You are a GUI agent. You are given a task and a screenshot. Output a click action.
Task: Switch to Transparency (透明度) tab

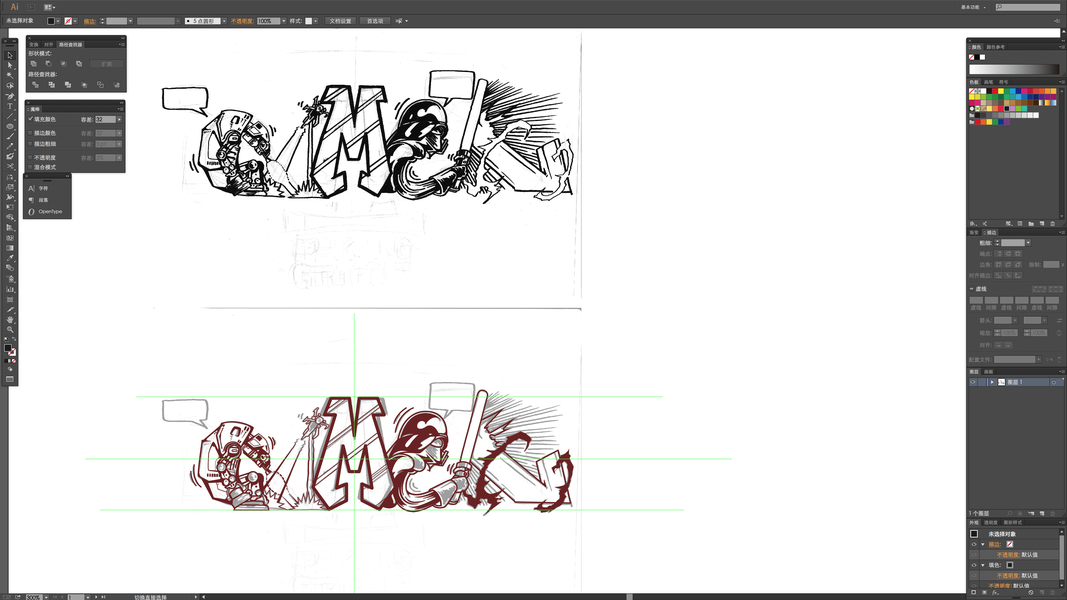pos(991,522)
